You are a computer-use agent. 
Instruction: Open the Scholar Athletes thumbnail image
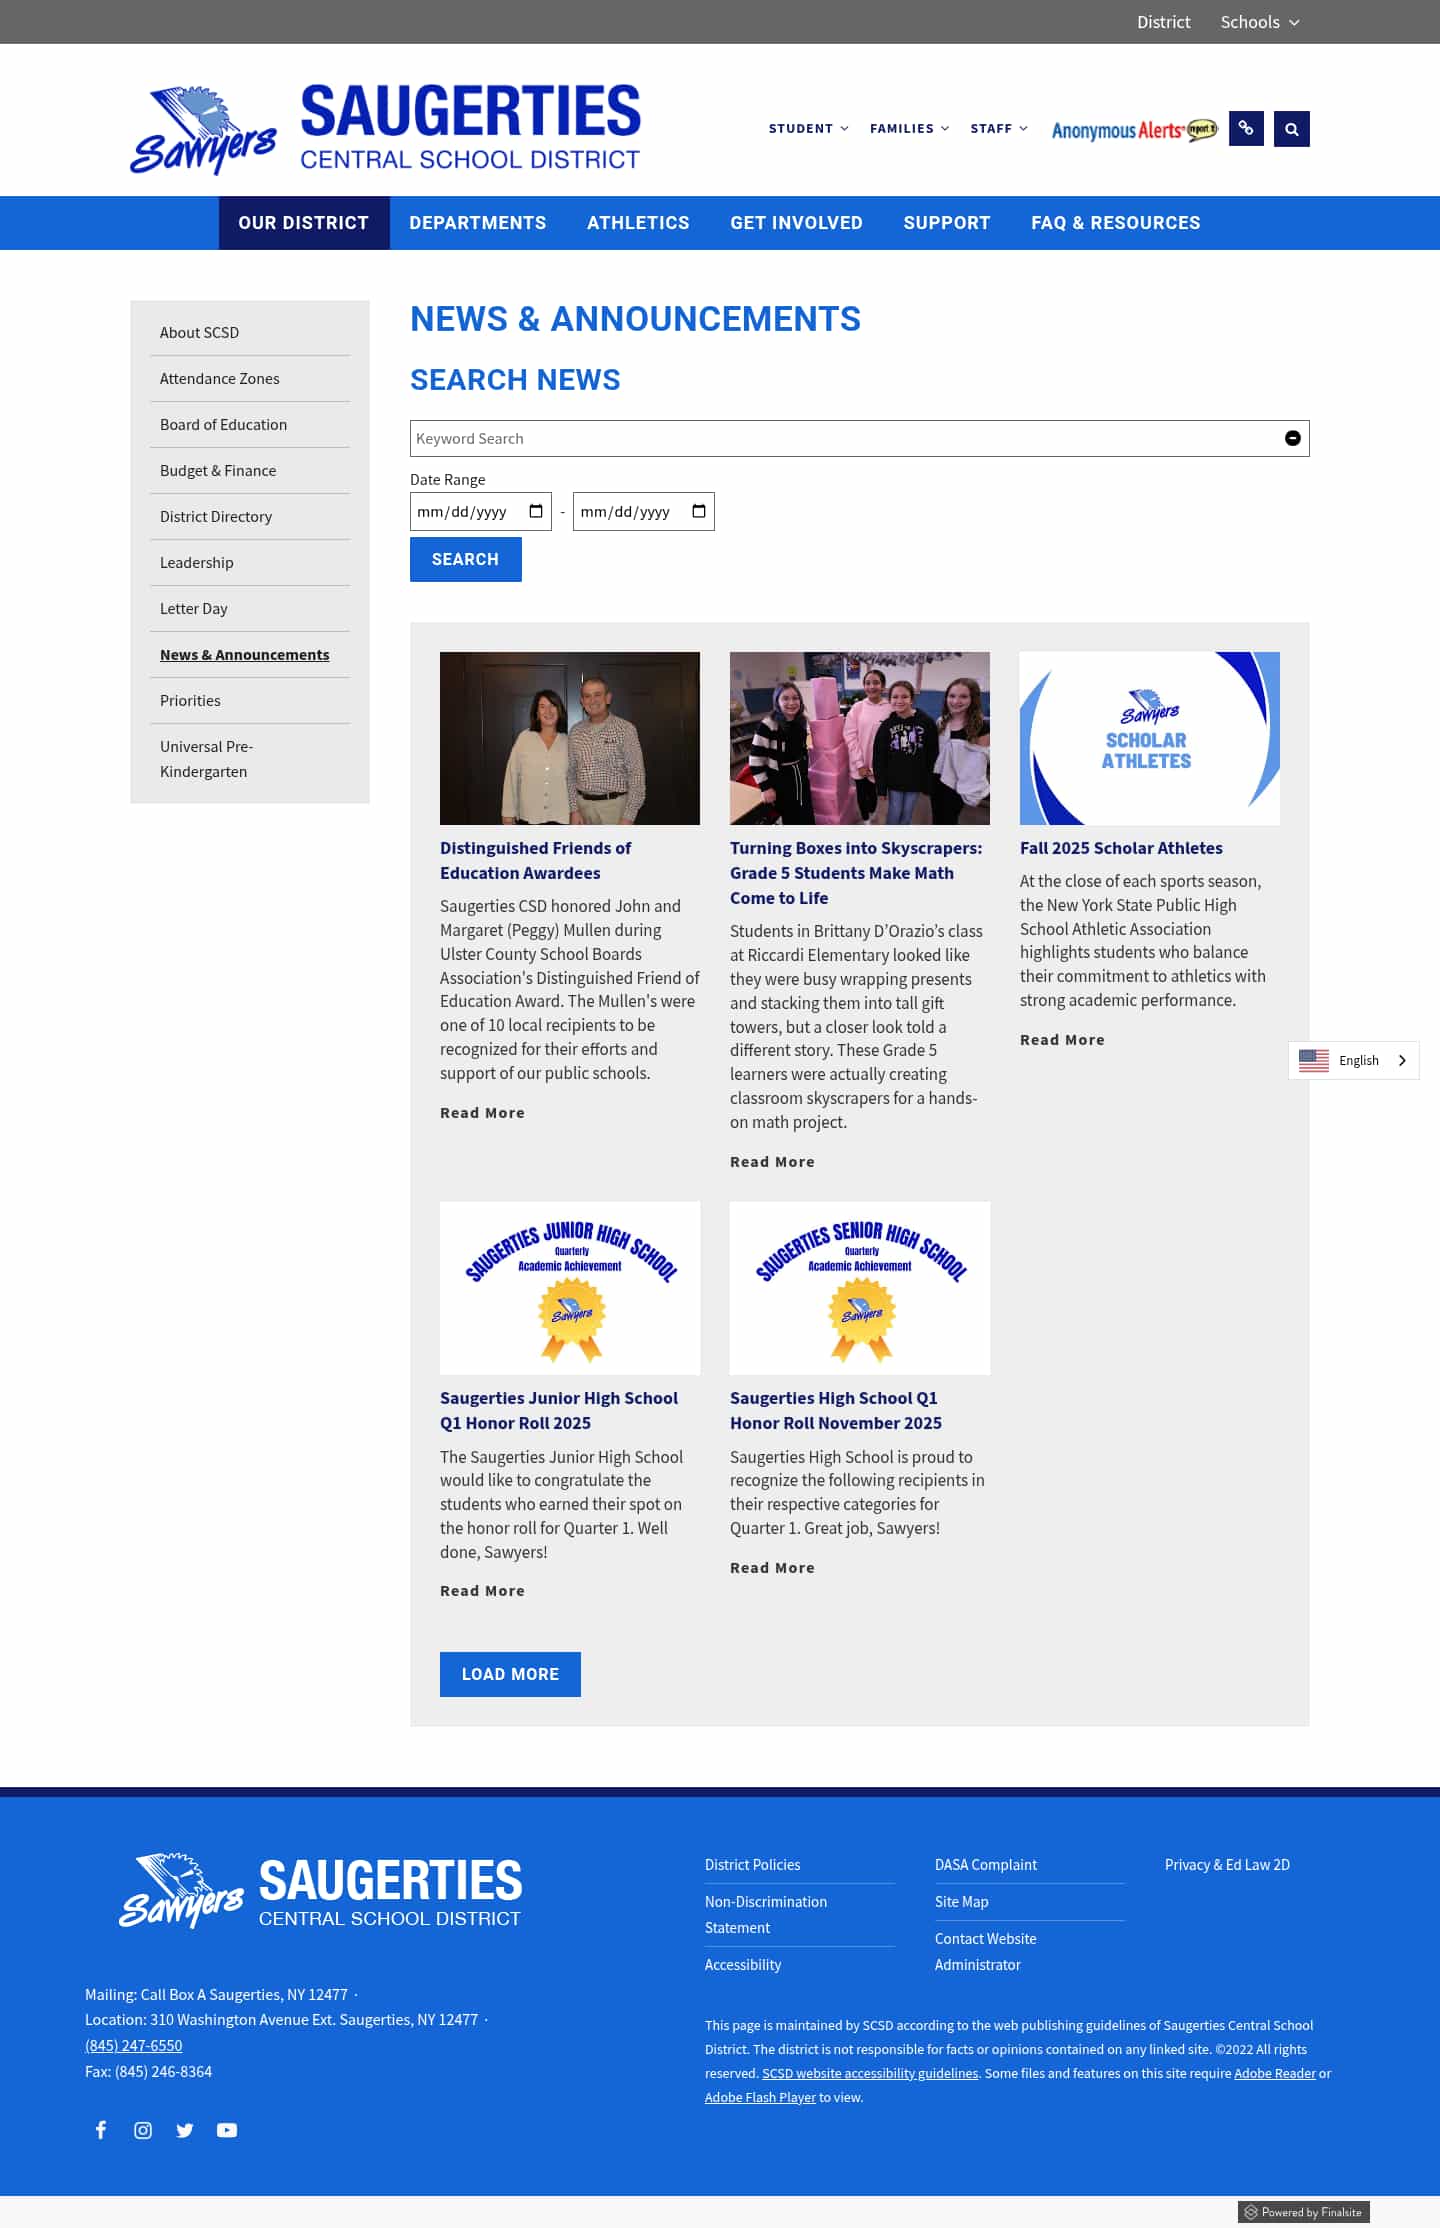tap(1150, 738)
